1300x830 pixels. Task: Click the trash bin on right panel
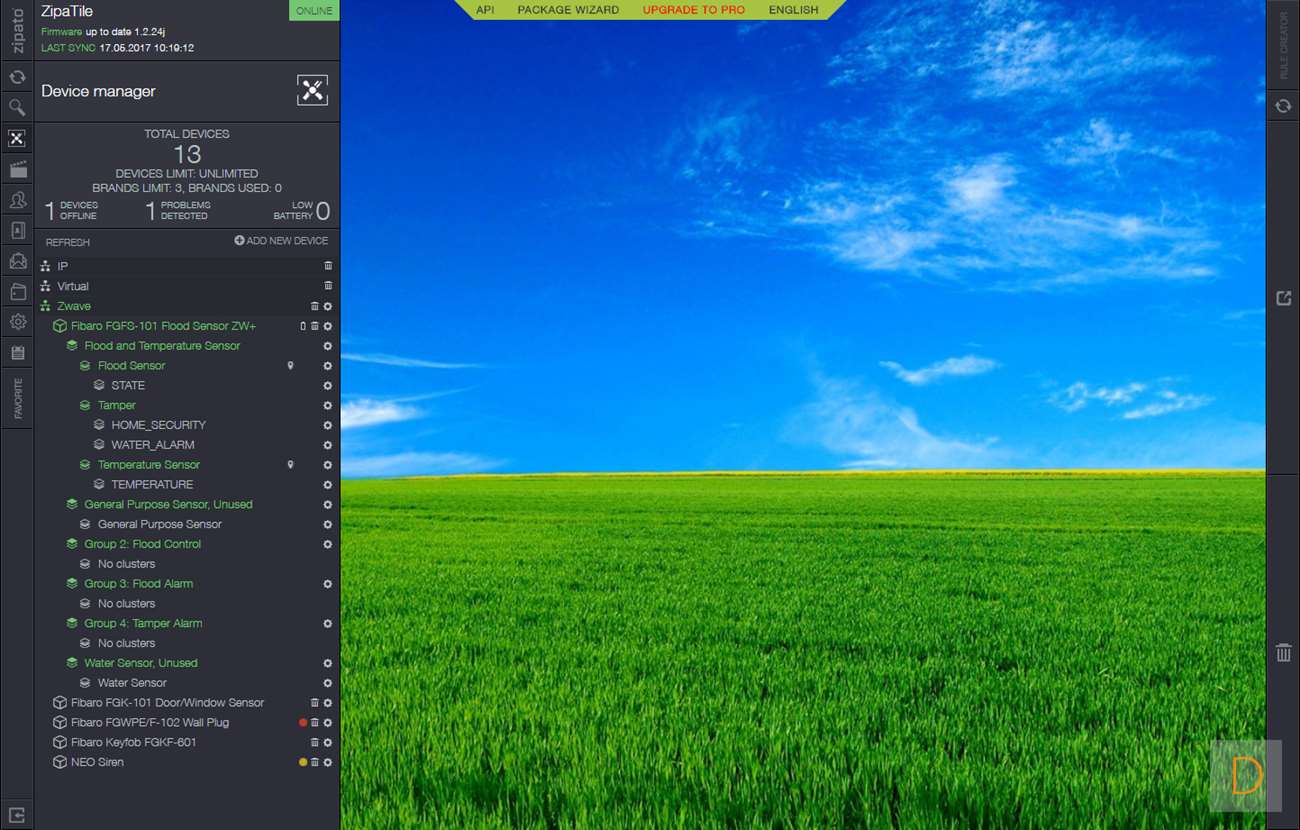tap(1283, 653)
